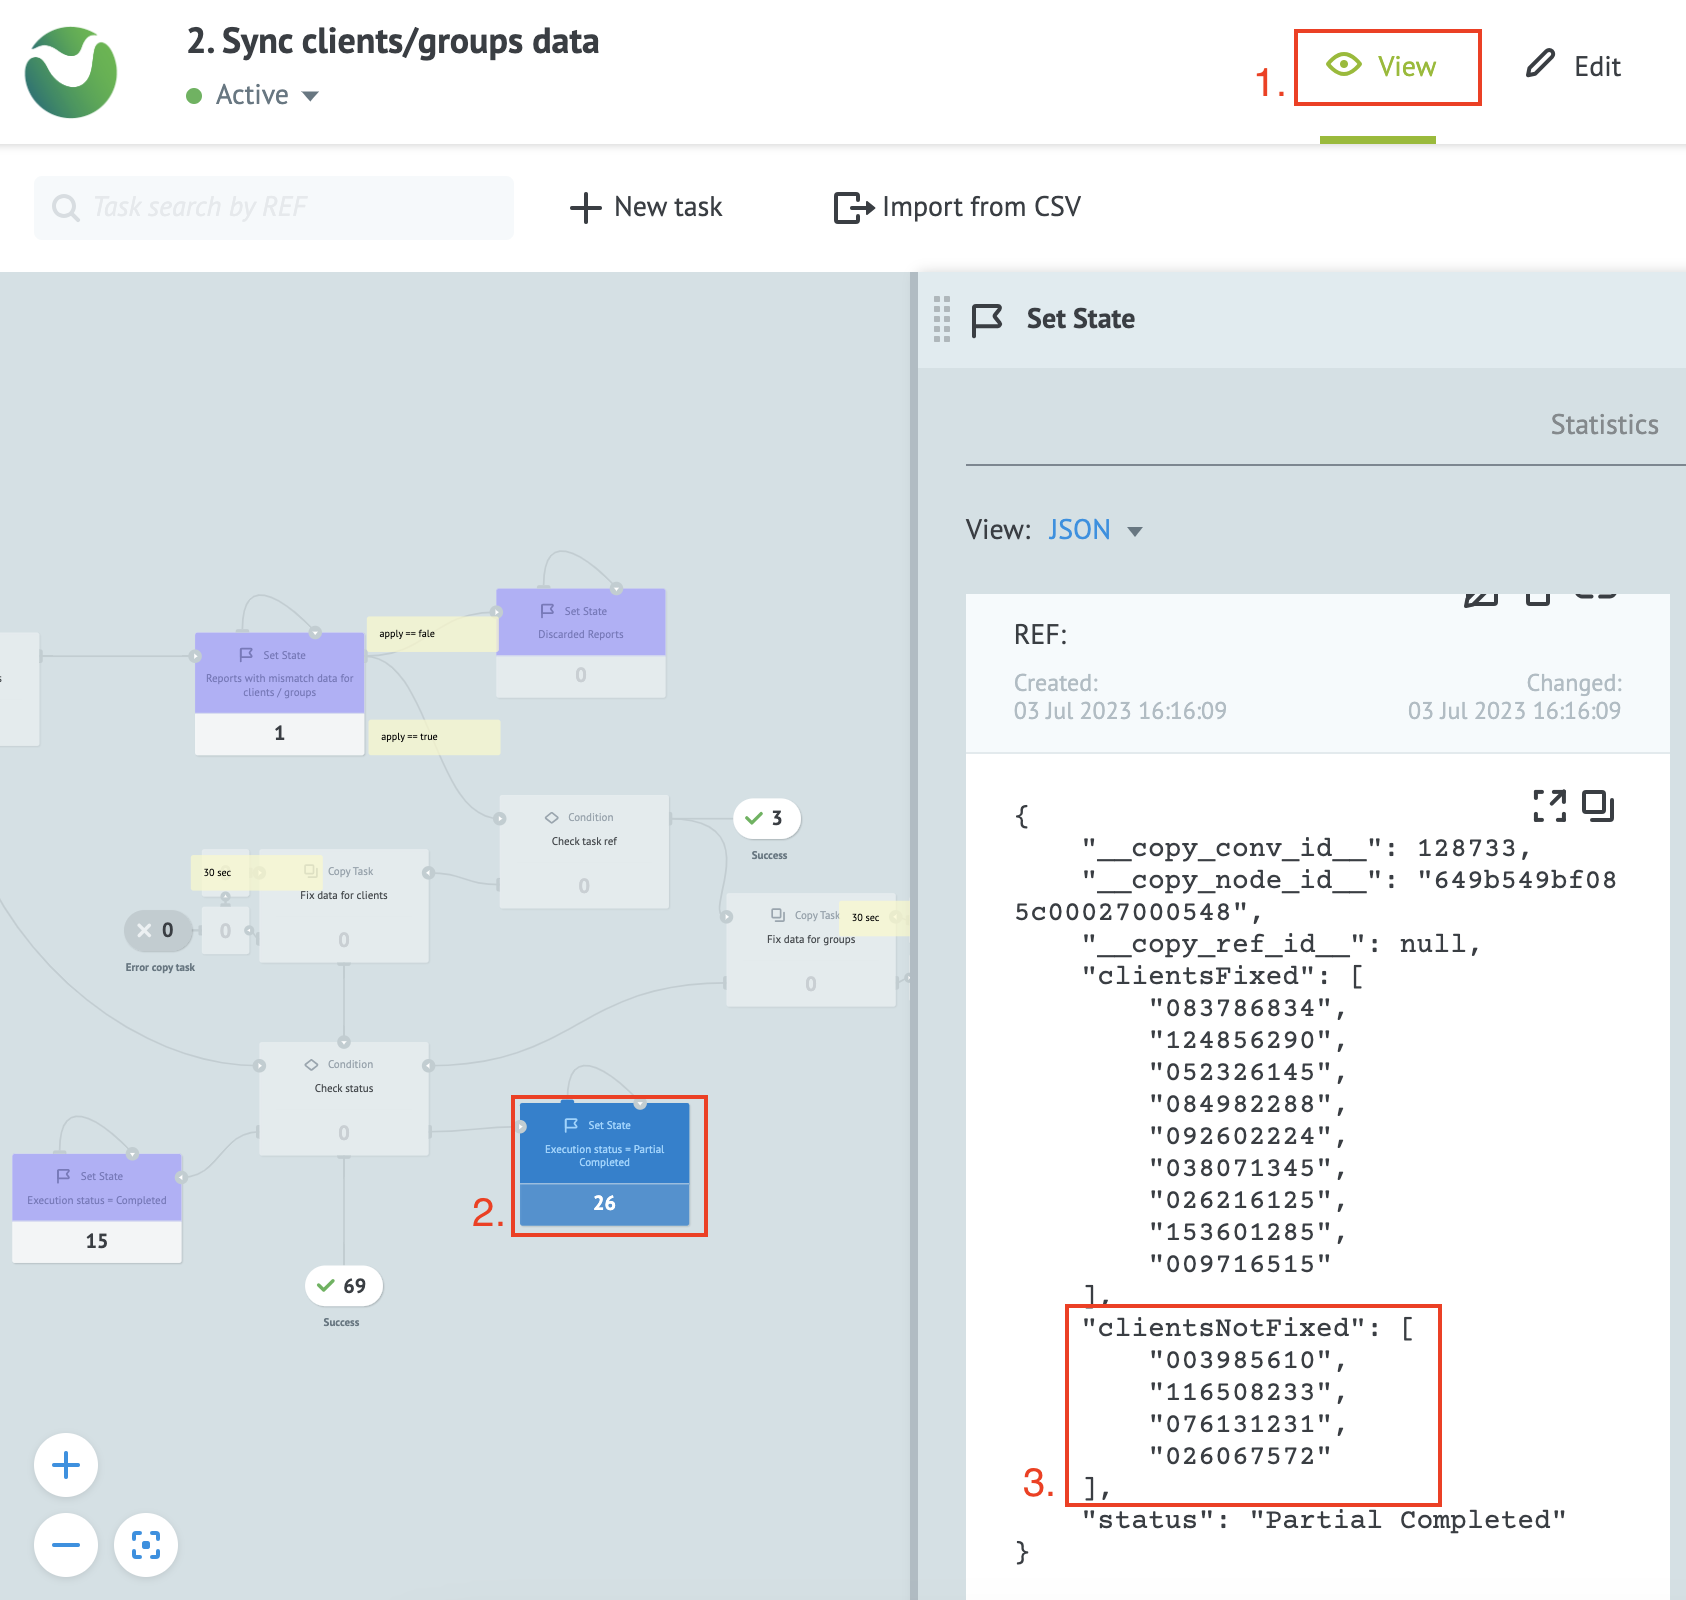Select the Partial Completed Set State node
This screenshot has width=1686, height=1600.
point(605,1164)
